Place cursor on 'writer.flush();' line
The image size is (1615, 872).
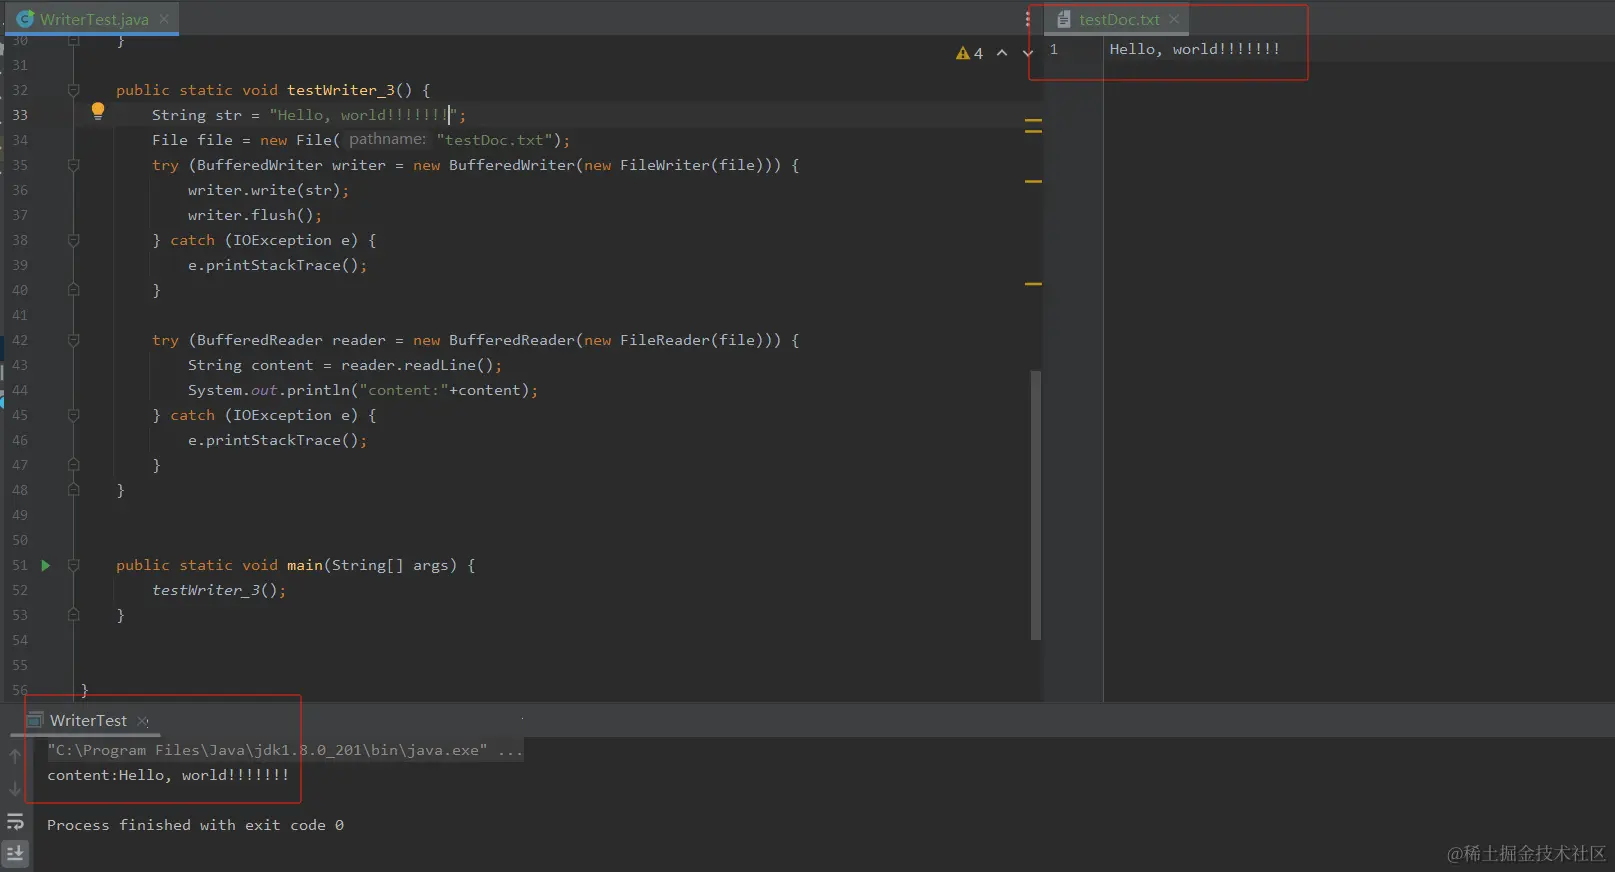(255, 215)
